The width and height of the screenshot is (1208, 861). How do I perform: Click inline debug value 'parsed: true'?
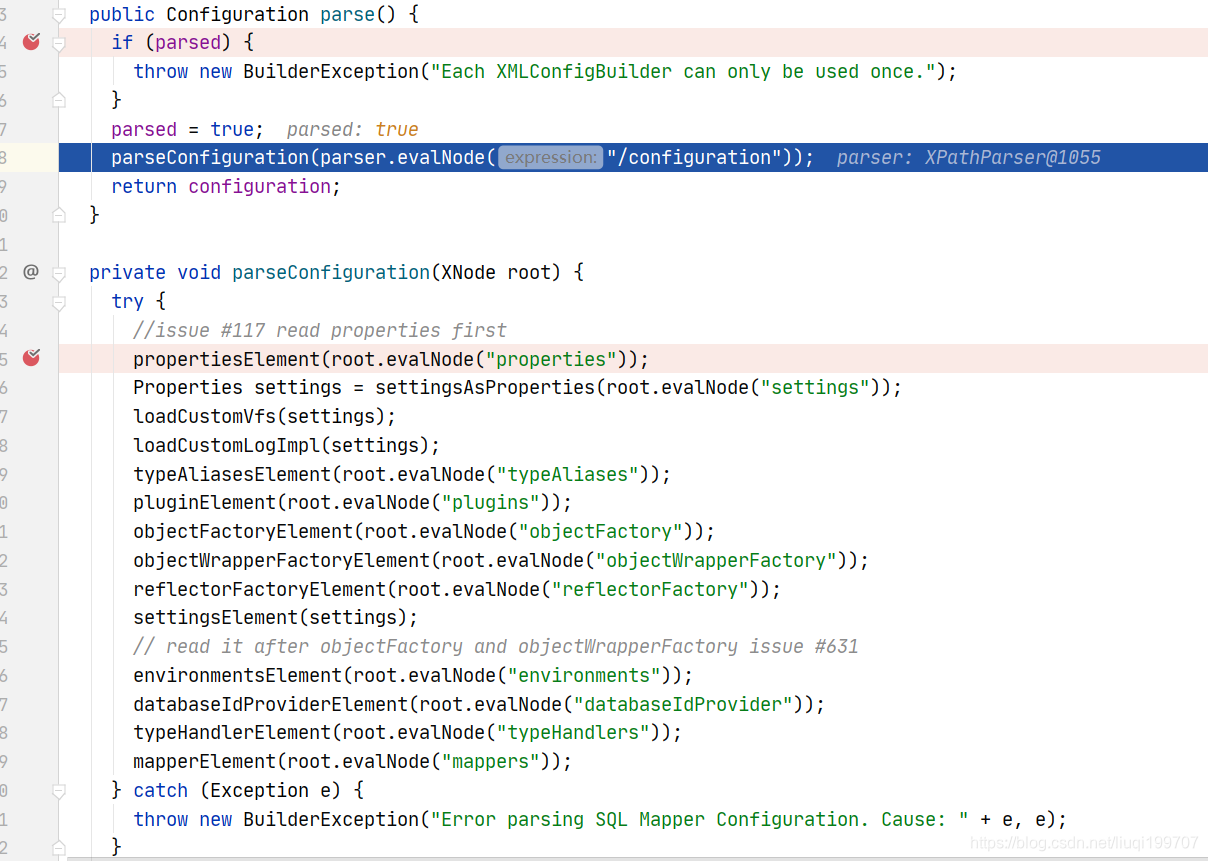pyautogui.click(x=352, y=129)
